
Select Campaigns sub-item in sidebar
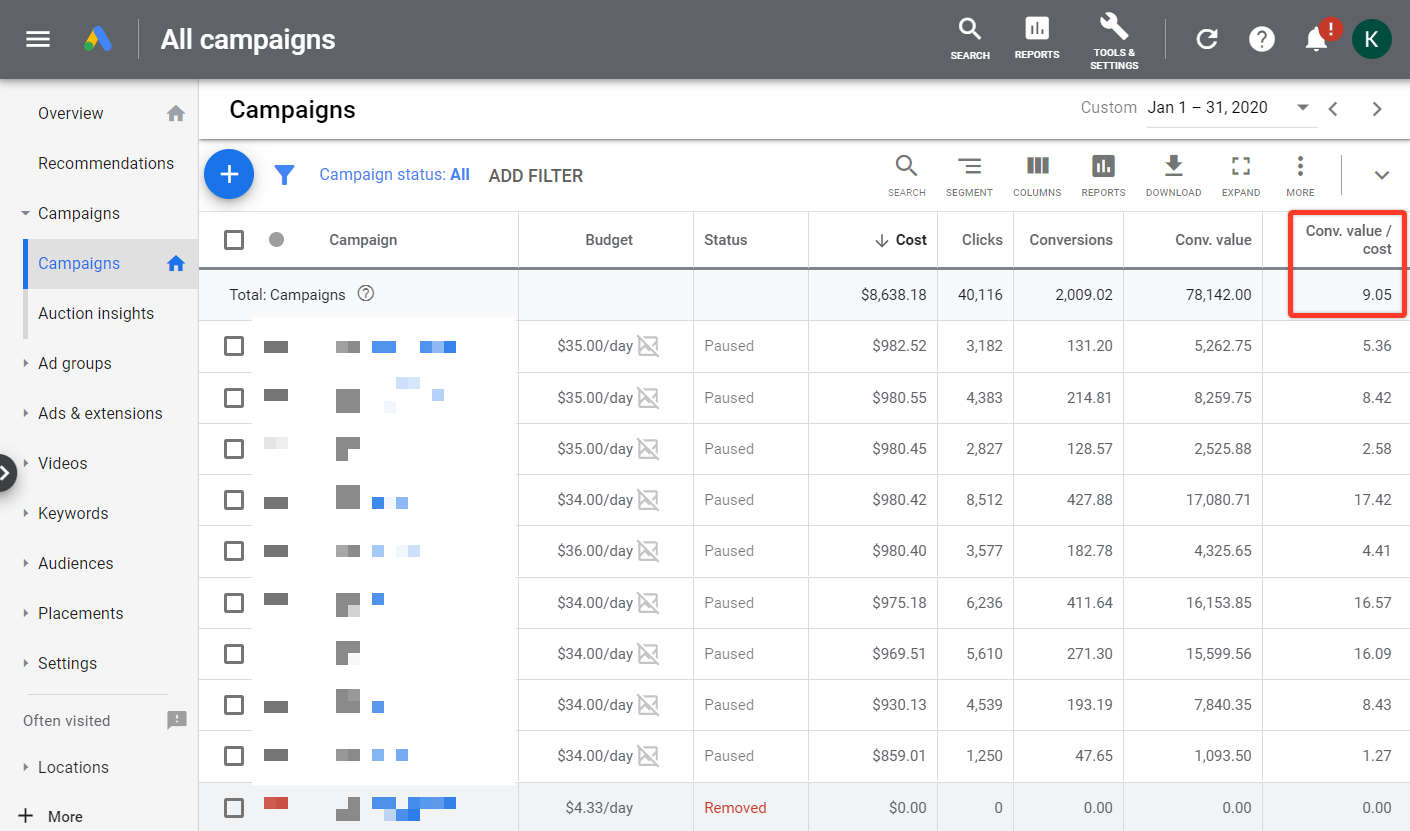[79, 263]
